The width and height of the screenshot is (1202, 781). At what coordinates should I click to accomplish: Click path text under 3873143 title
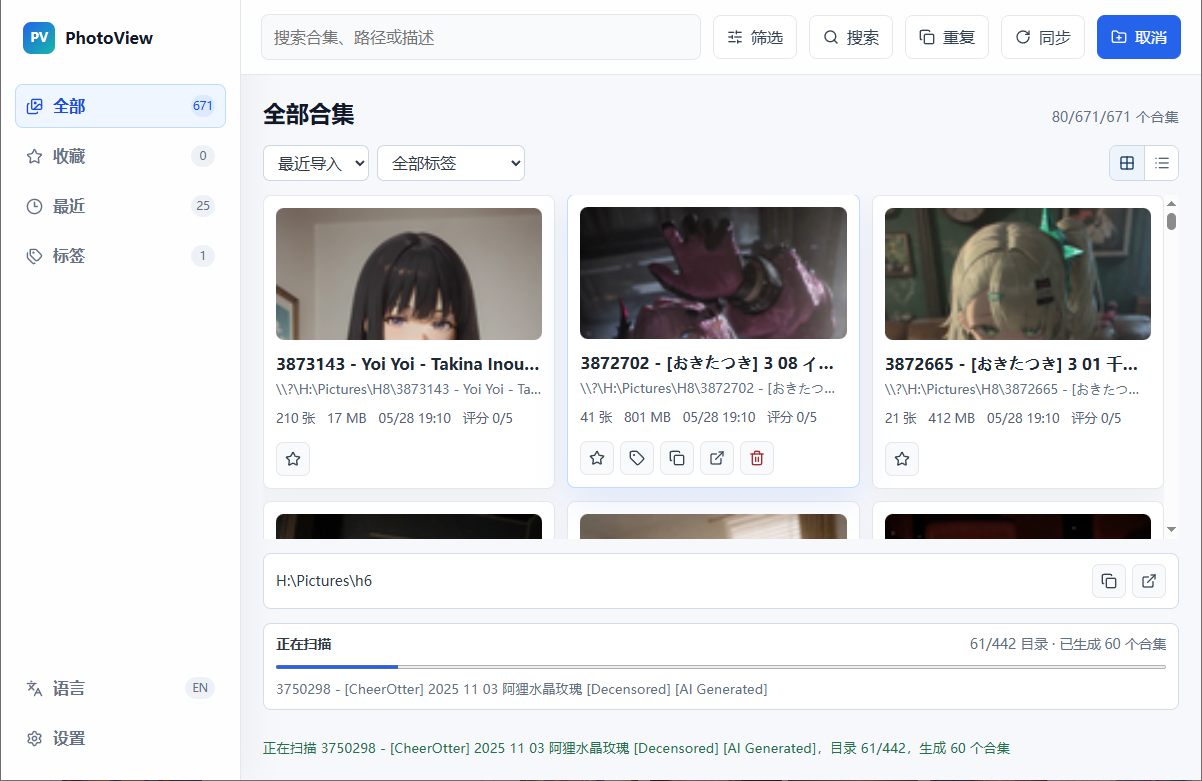tap(408, 389)
